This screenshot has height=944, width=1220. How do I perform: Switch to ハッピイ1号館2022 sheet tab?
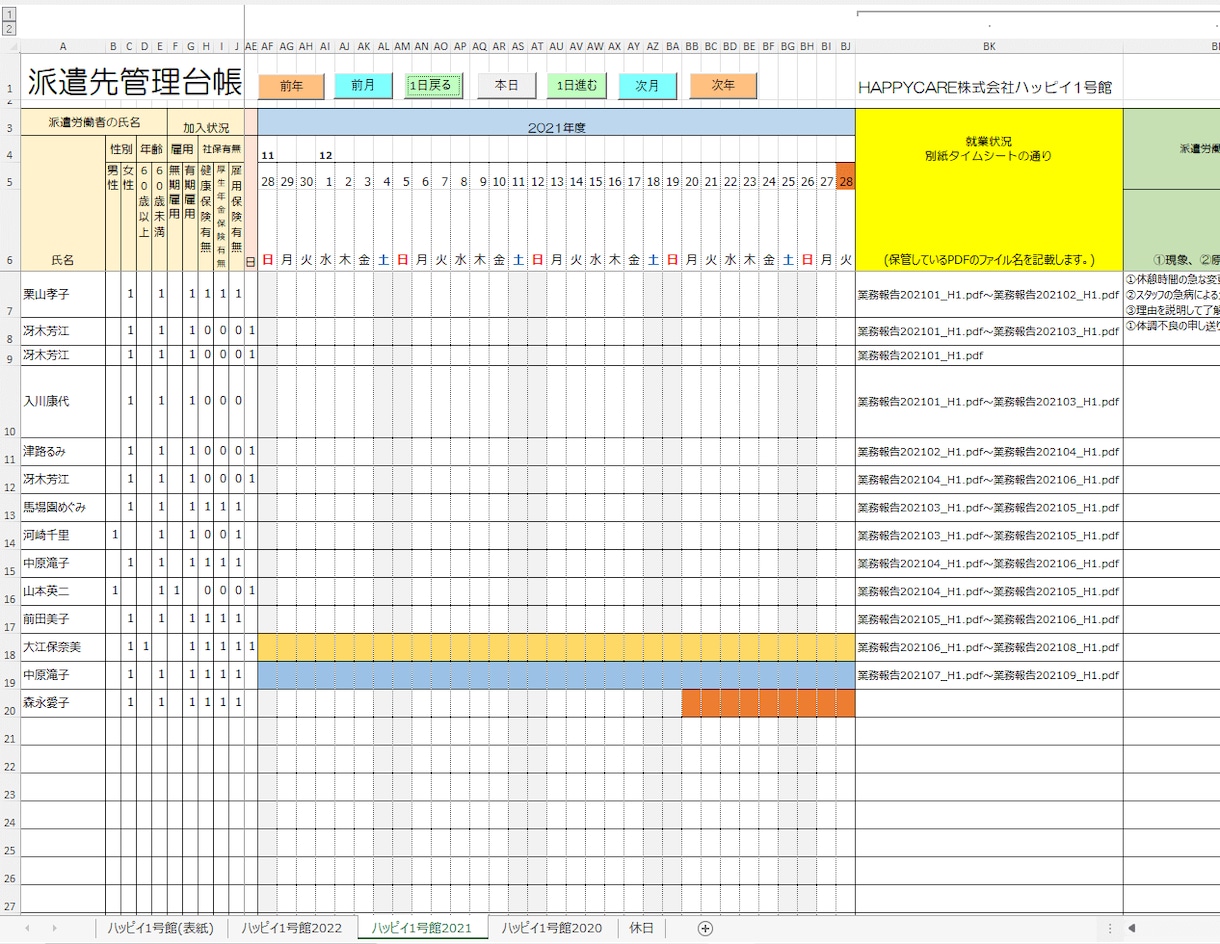291,928
